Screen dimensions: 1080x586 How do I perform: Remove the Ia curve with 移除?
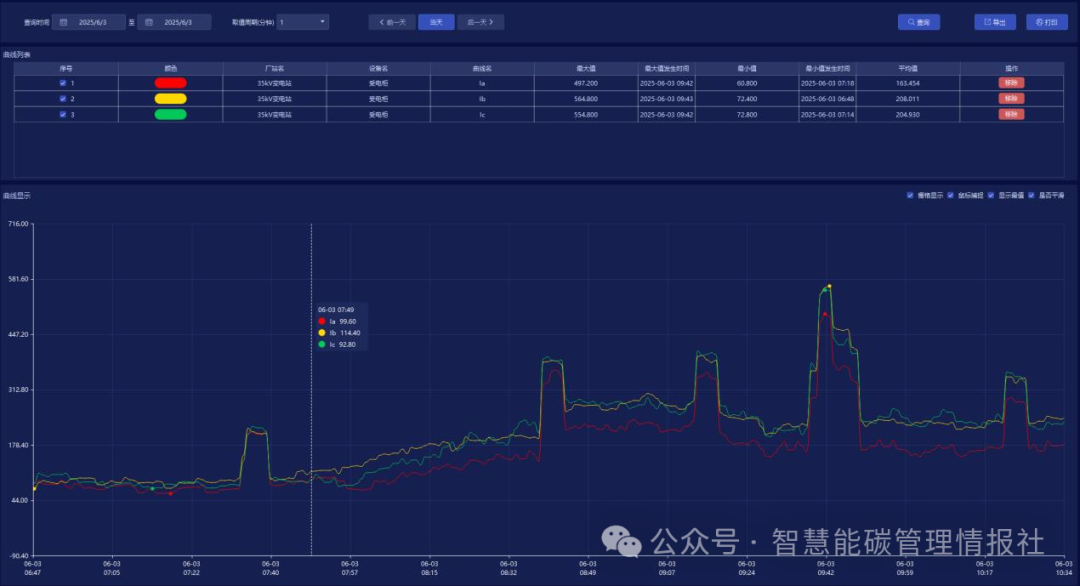pos(1011,83)
